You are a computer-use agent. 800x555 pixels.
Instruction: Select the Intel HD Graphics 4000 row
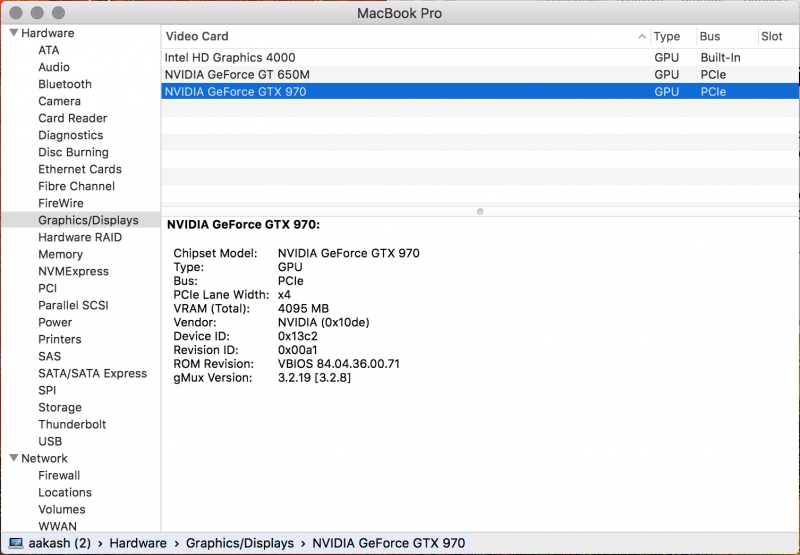click(x=480, y=57)
